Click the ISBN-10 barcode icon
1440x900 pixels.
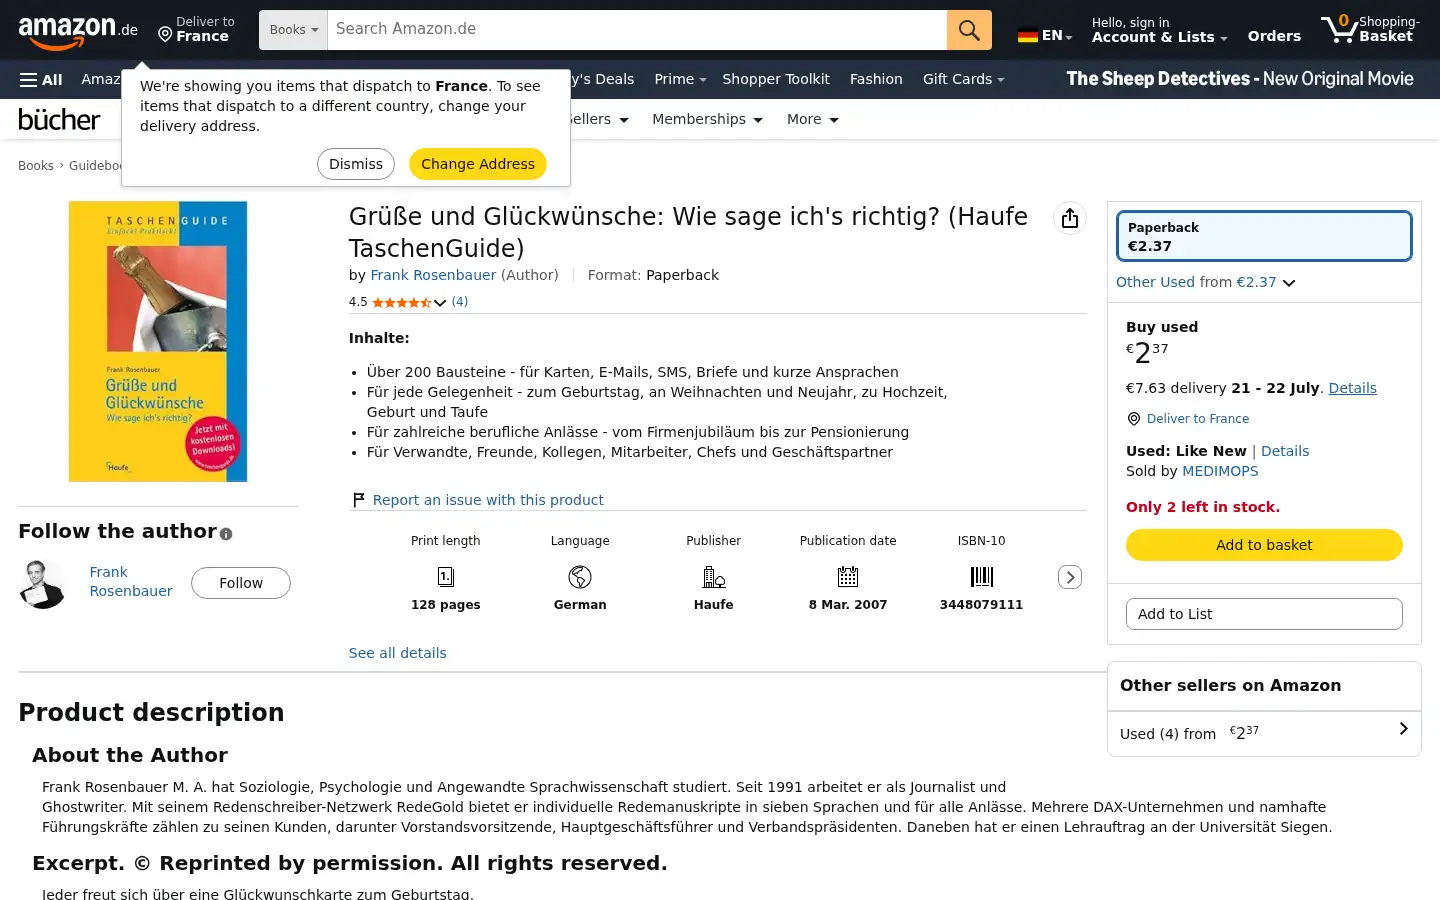tap(982, 577)
